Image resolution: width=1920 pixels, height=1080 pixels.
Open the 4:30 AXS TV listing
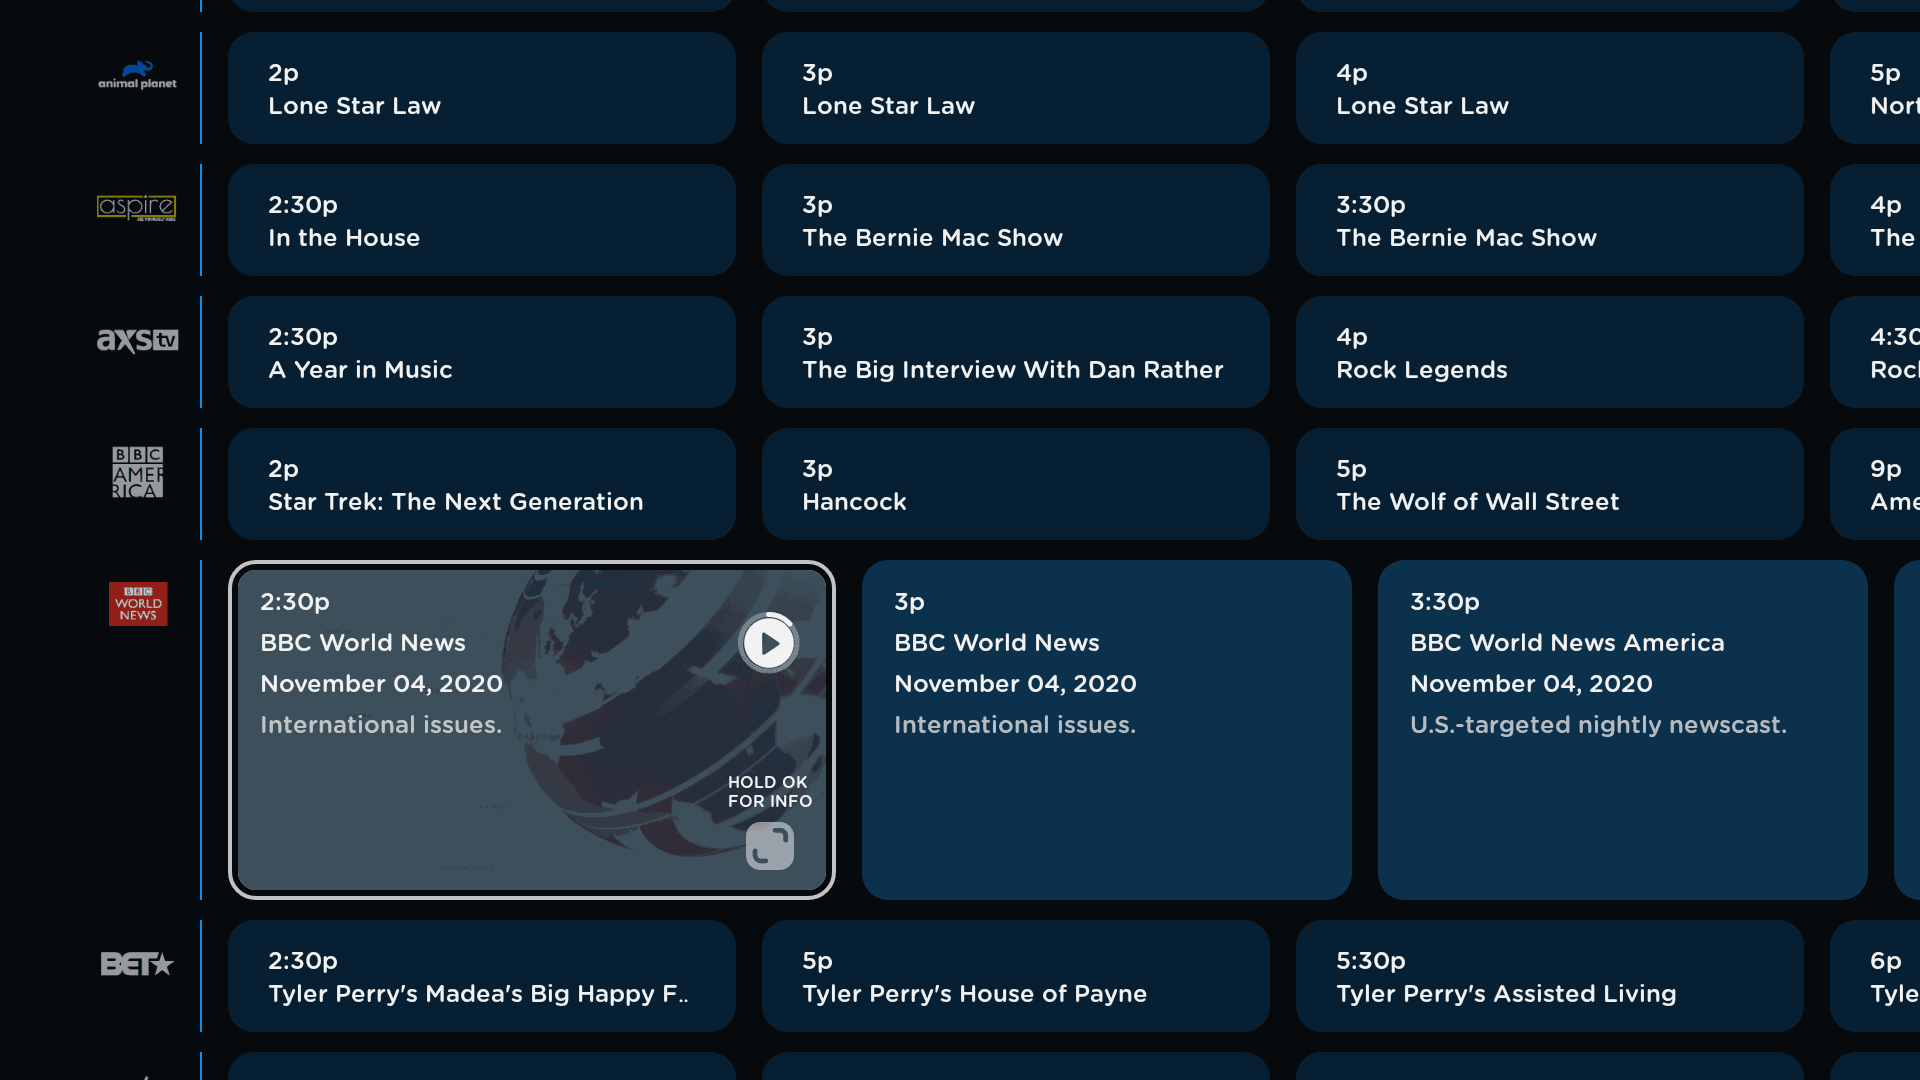pos(1875,352)
